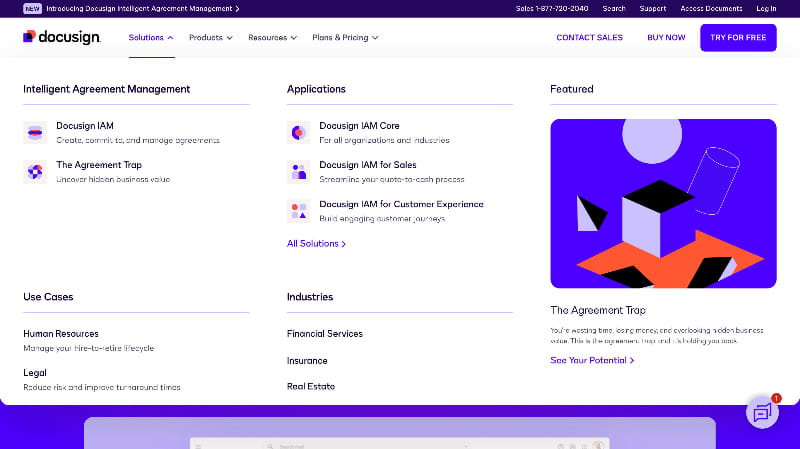Viewport: 800px width, 449px height.
Task: Click 'Uncover hidden business value' text
Action: click(113, 180)
